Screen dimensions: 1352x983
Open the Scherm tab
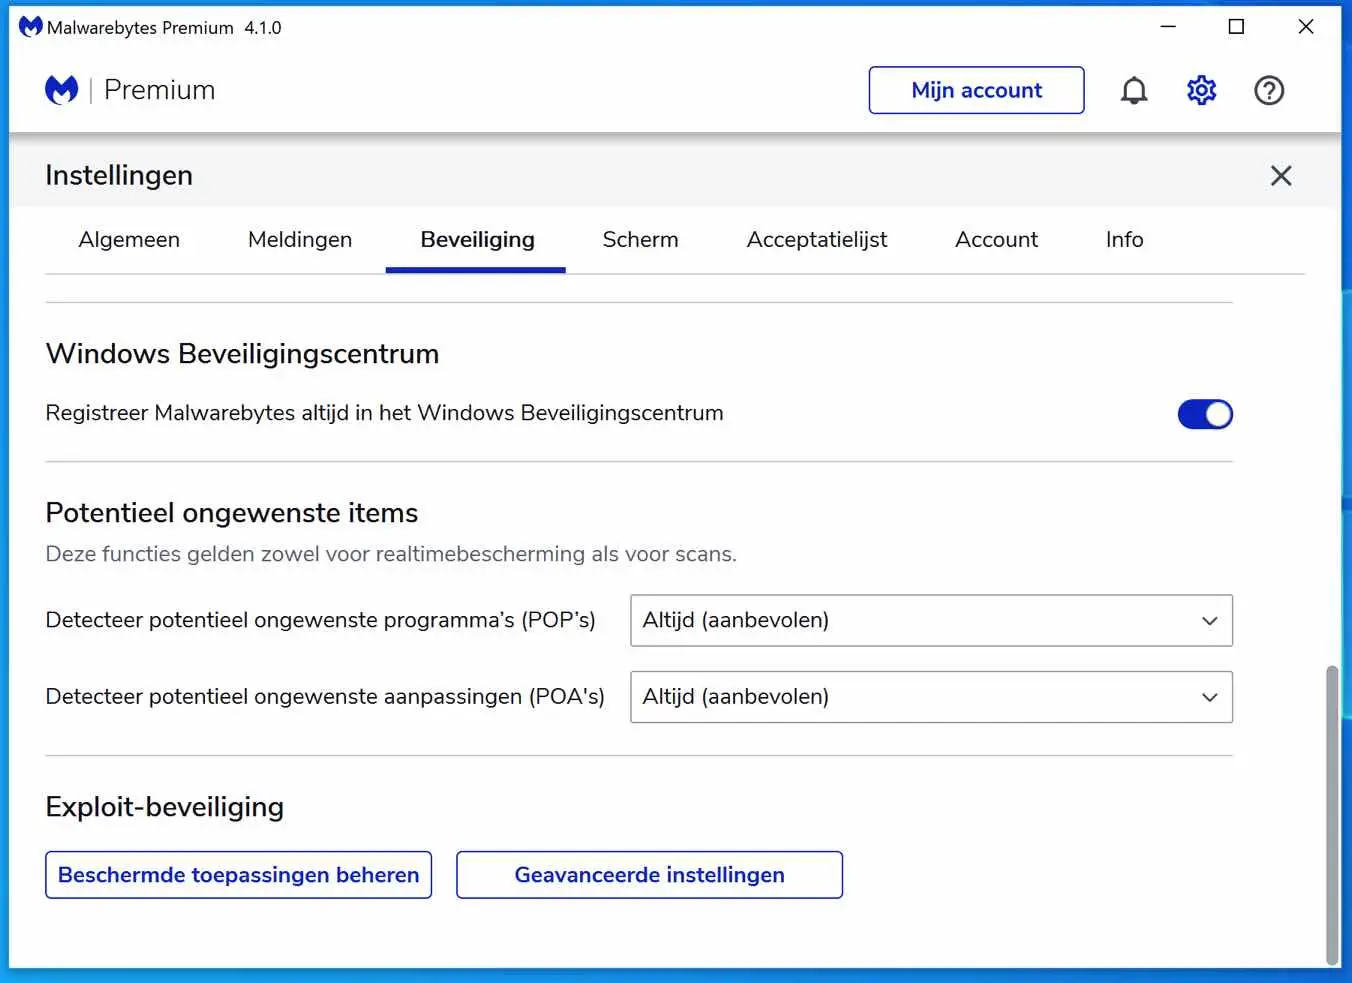pyautogui.click(x=640, y=240)
